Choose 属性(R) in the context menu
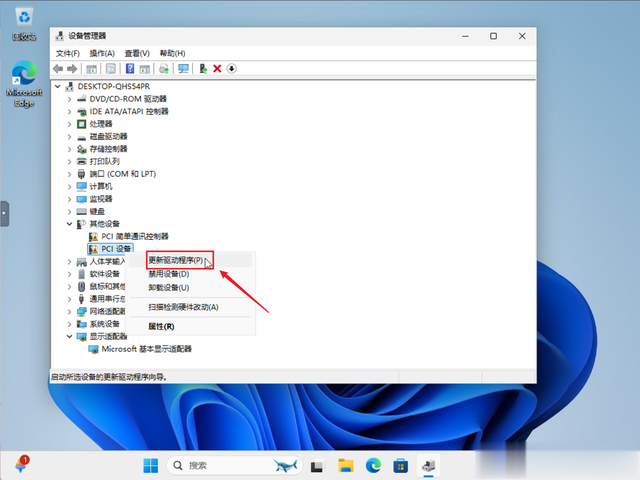Image resolution: width=640 pixels, height=480 pixels. (x=191, y=327)
